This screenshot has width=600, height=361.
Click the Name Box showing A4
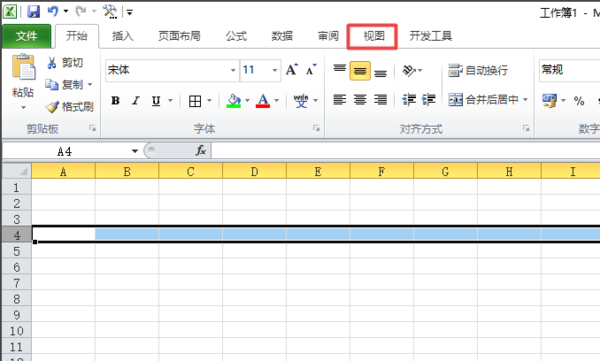point(65,152)
